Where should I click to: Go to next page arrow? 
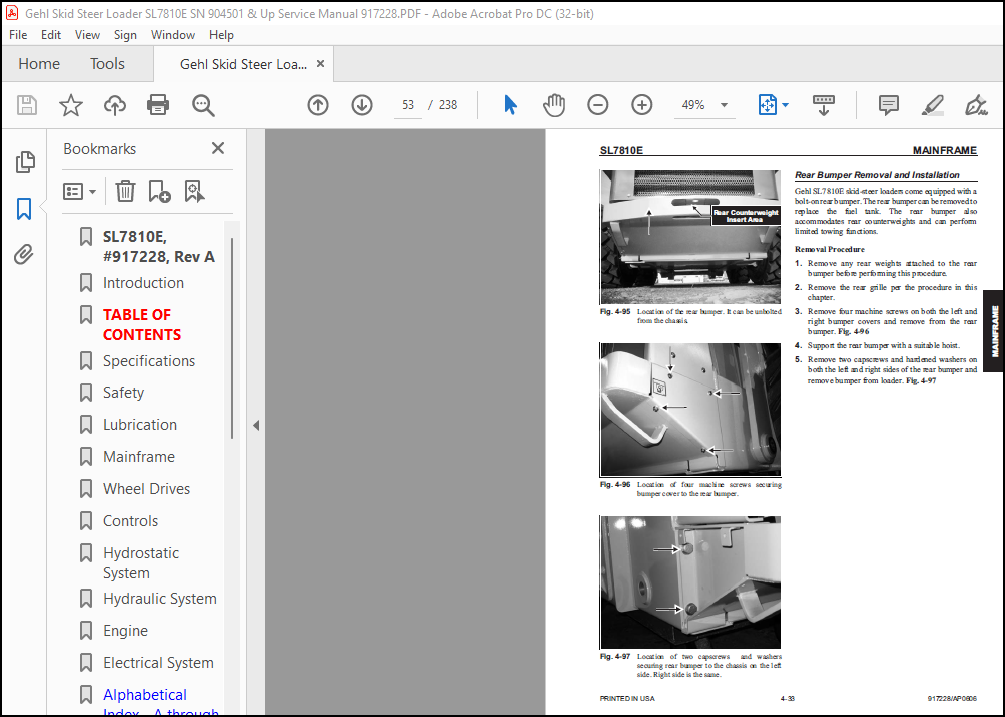(x=362, y=104)
